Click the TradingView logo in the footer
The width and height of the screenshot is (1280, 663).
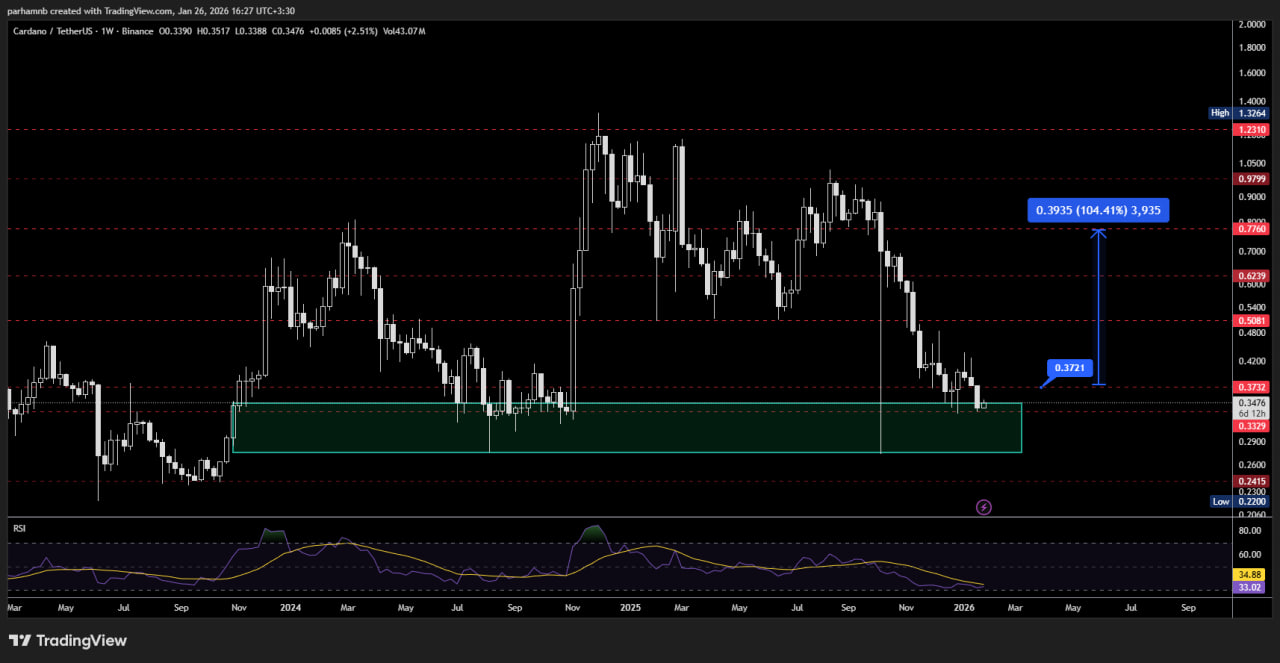pyautogui.click(x=68, y=640)
